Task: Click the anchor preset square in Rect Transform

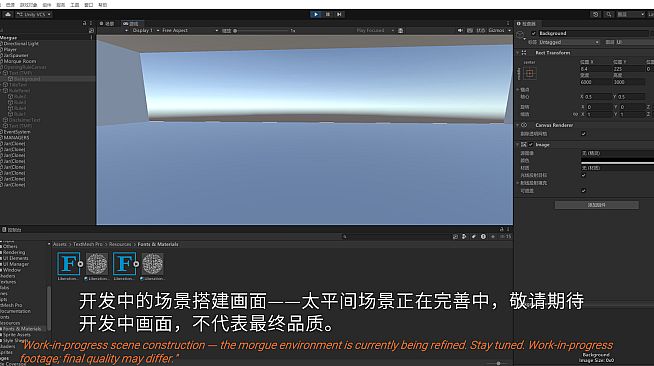Action: [530, 73]
